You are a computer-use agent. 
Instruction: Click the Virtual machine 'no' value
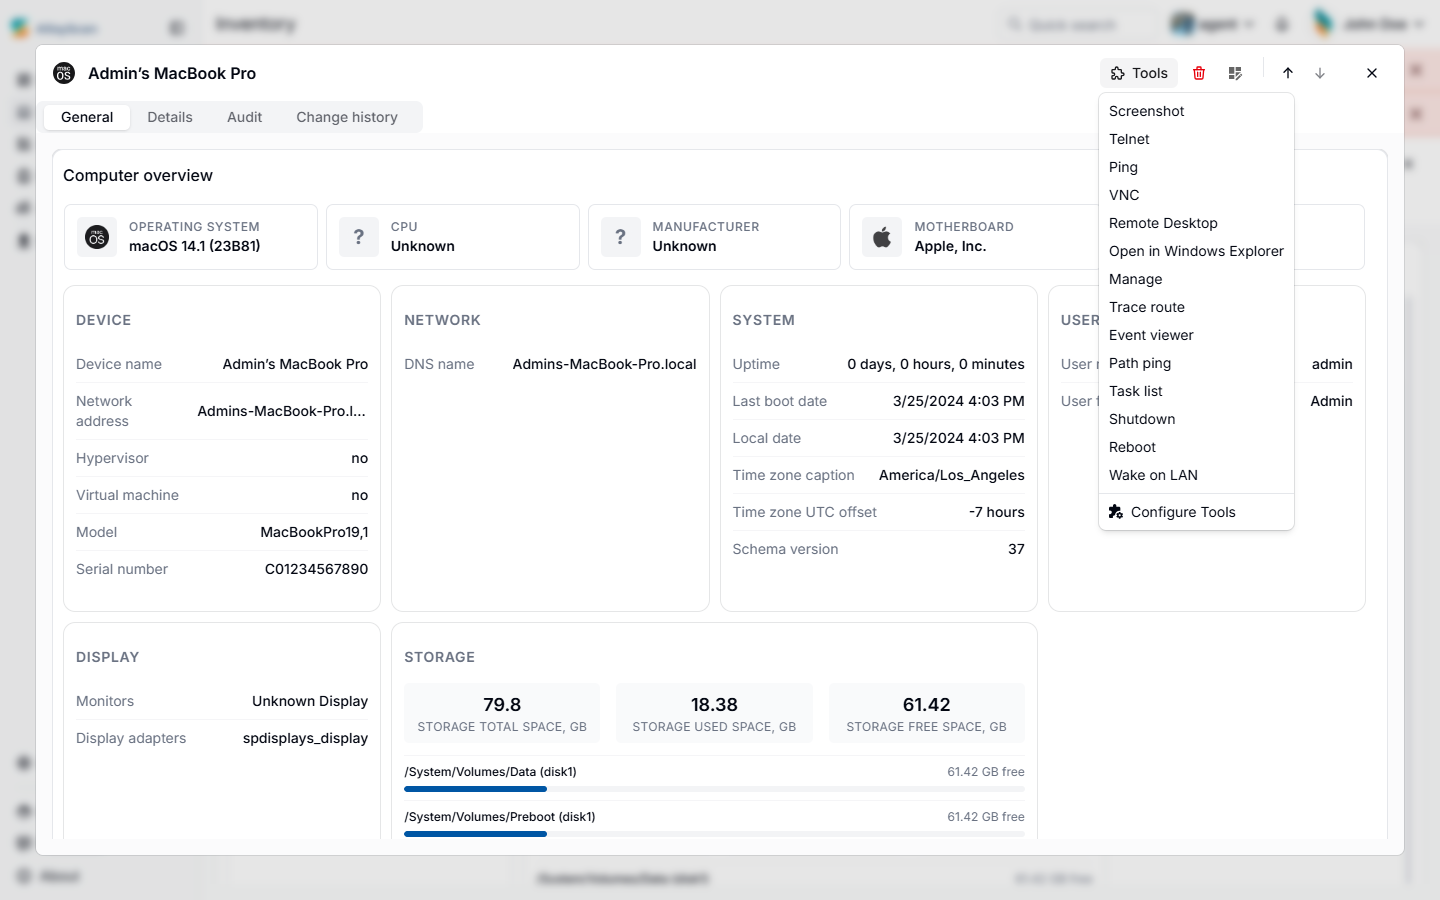[x=360, y=495]
